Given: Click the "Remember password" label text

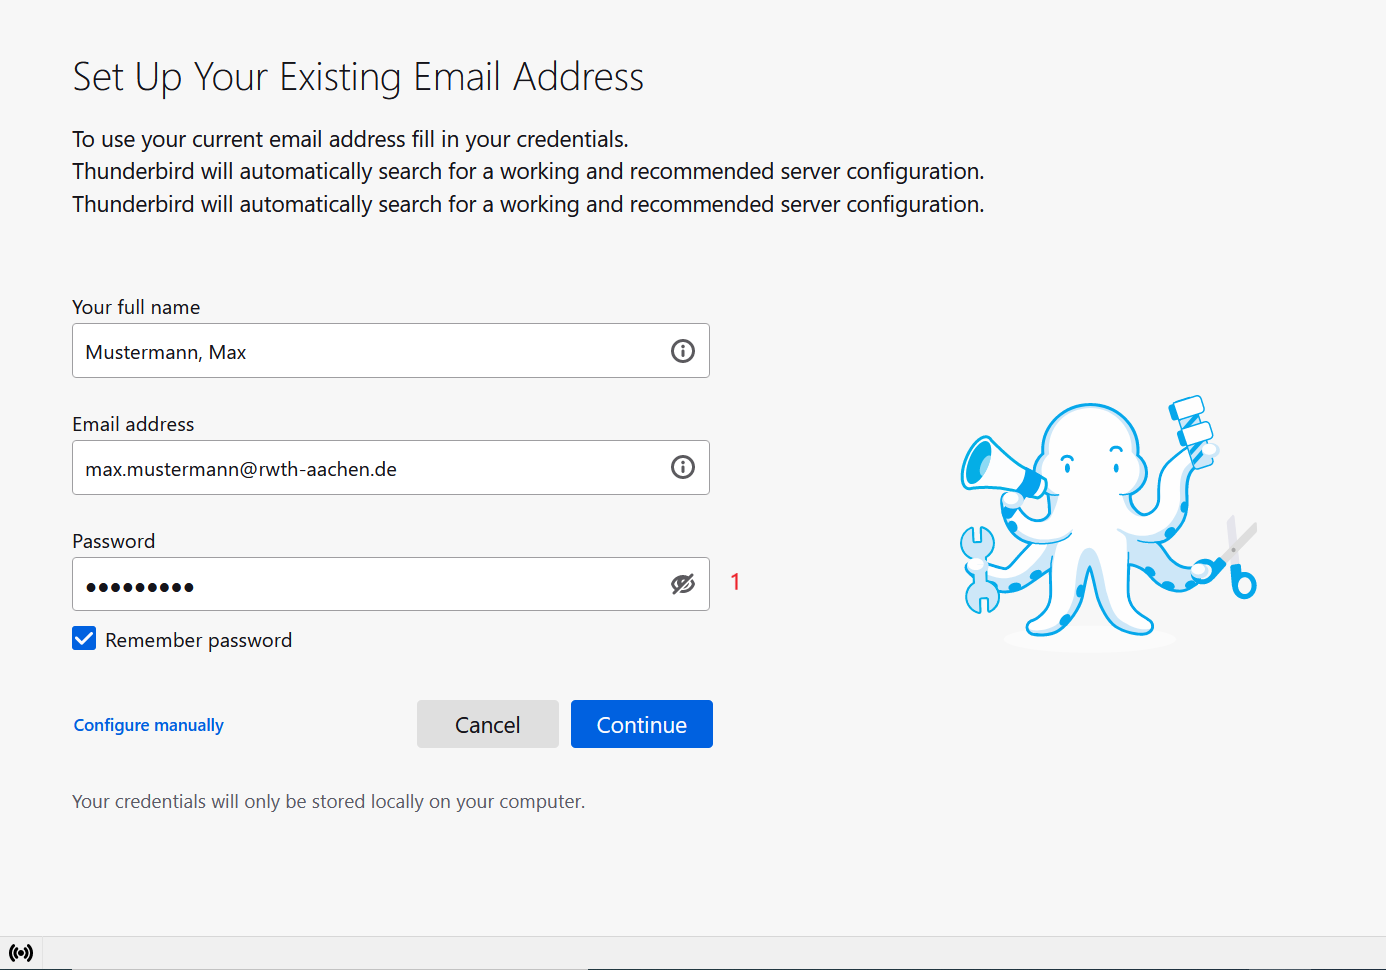Looking at the screenshot, I should pyautogui.click(x=198, y=640).
